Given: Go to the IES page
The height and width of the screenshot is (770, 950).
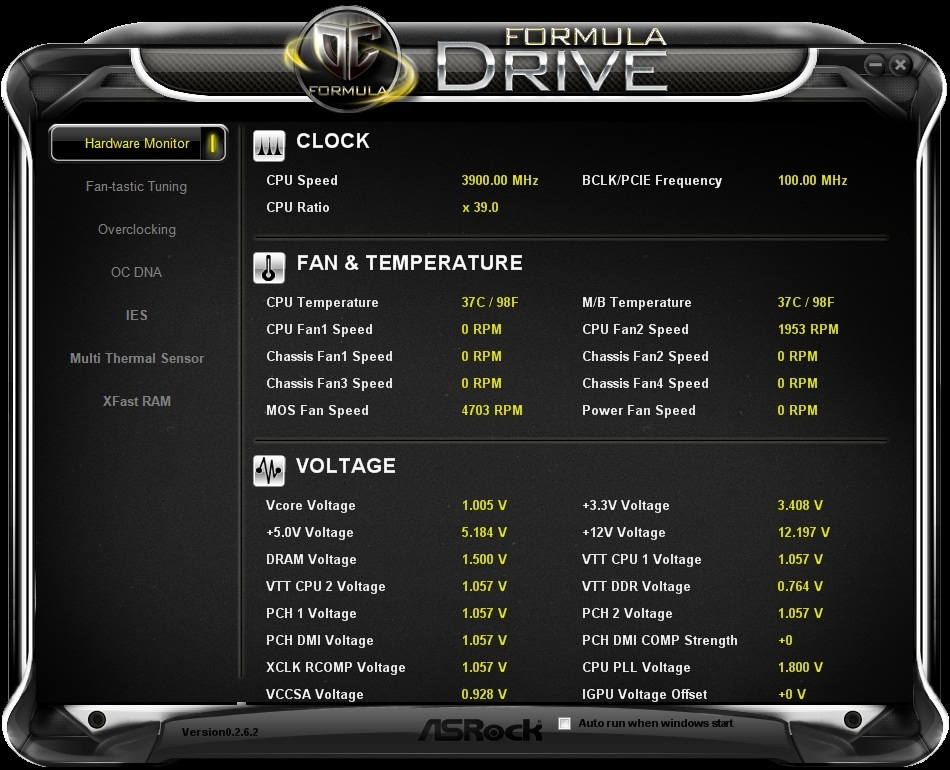Looking at the screenshot, I should pyautogui.click(x=136, y=316).
